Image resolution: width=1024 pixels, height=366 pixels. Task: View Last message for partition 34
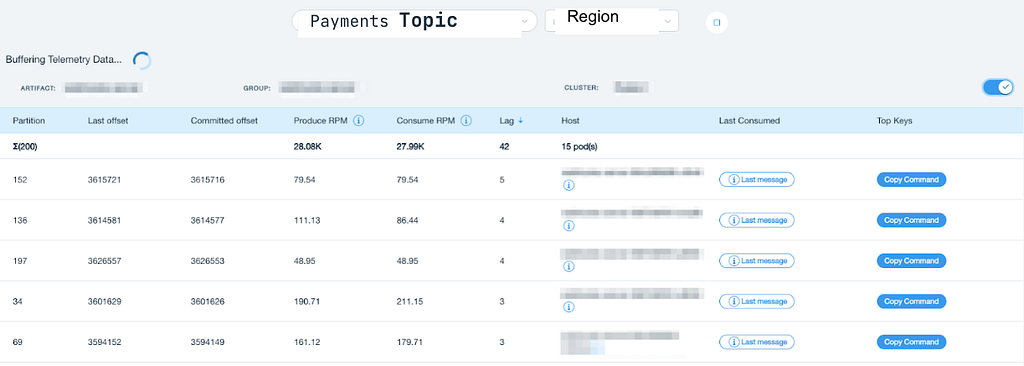pos(757,301)
